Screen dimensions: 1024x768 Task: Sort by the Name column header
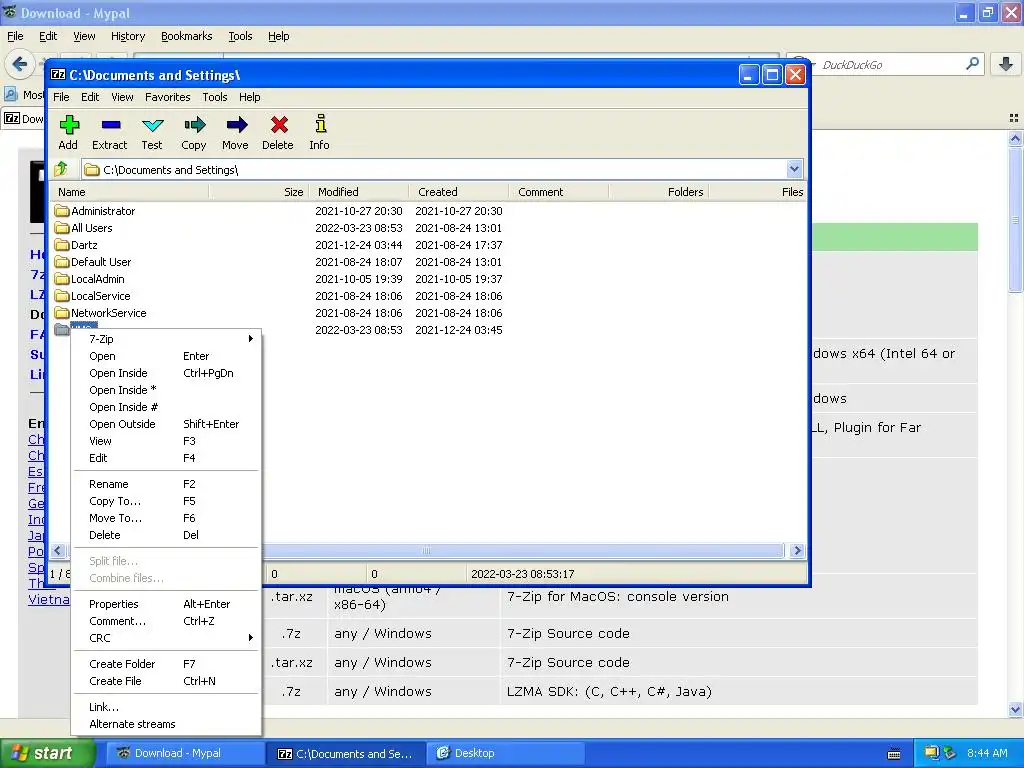pos(130,191)
